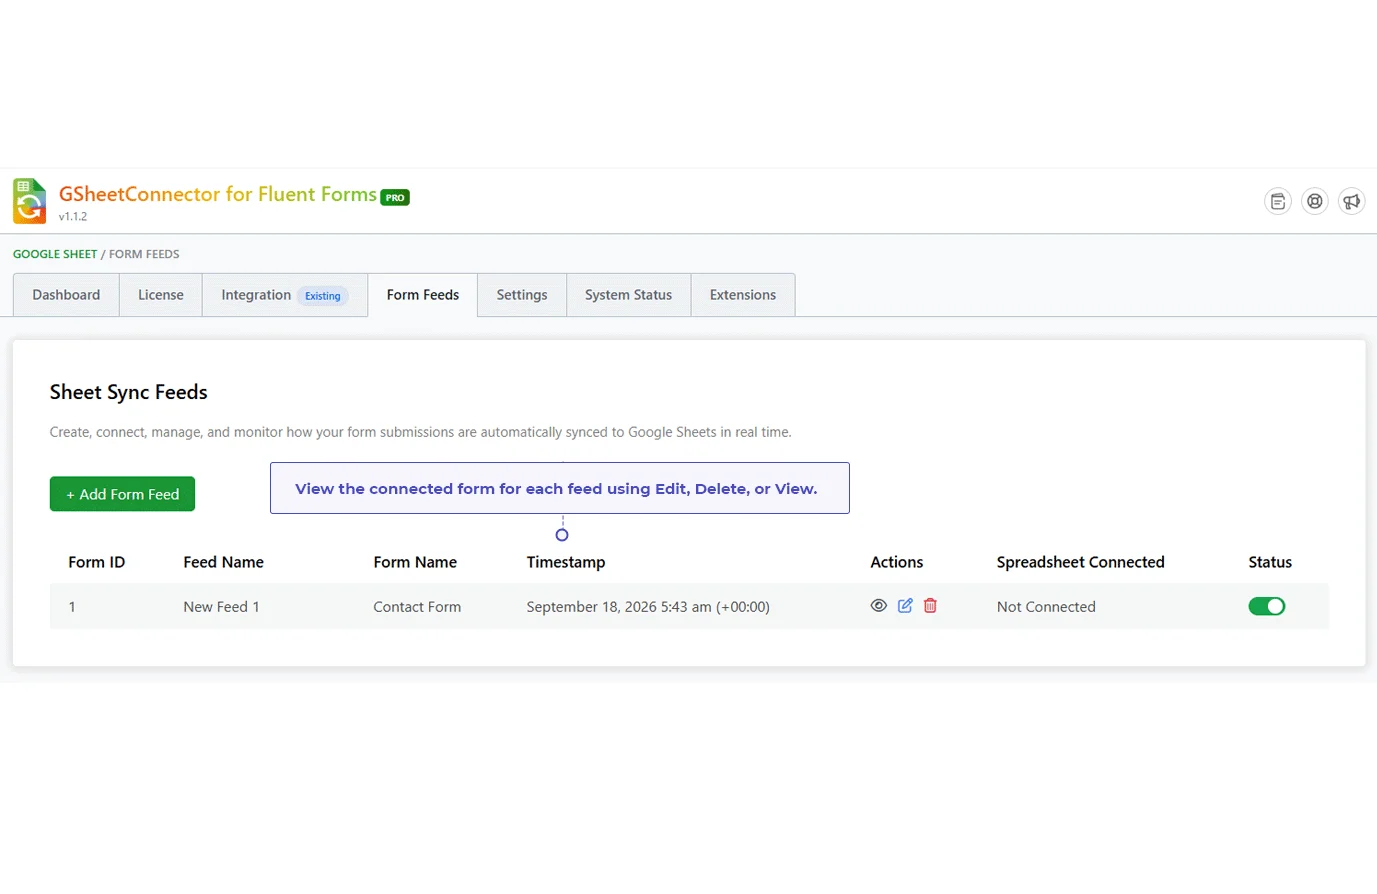The width and height of the screenshot is (1377, 894).
Task: Select the Form Feeds tab
Action: [423, 295]
